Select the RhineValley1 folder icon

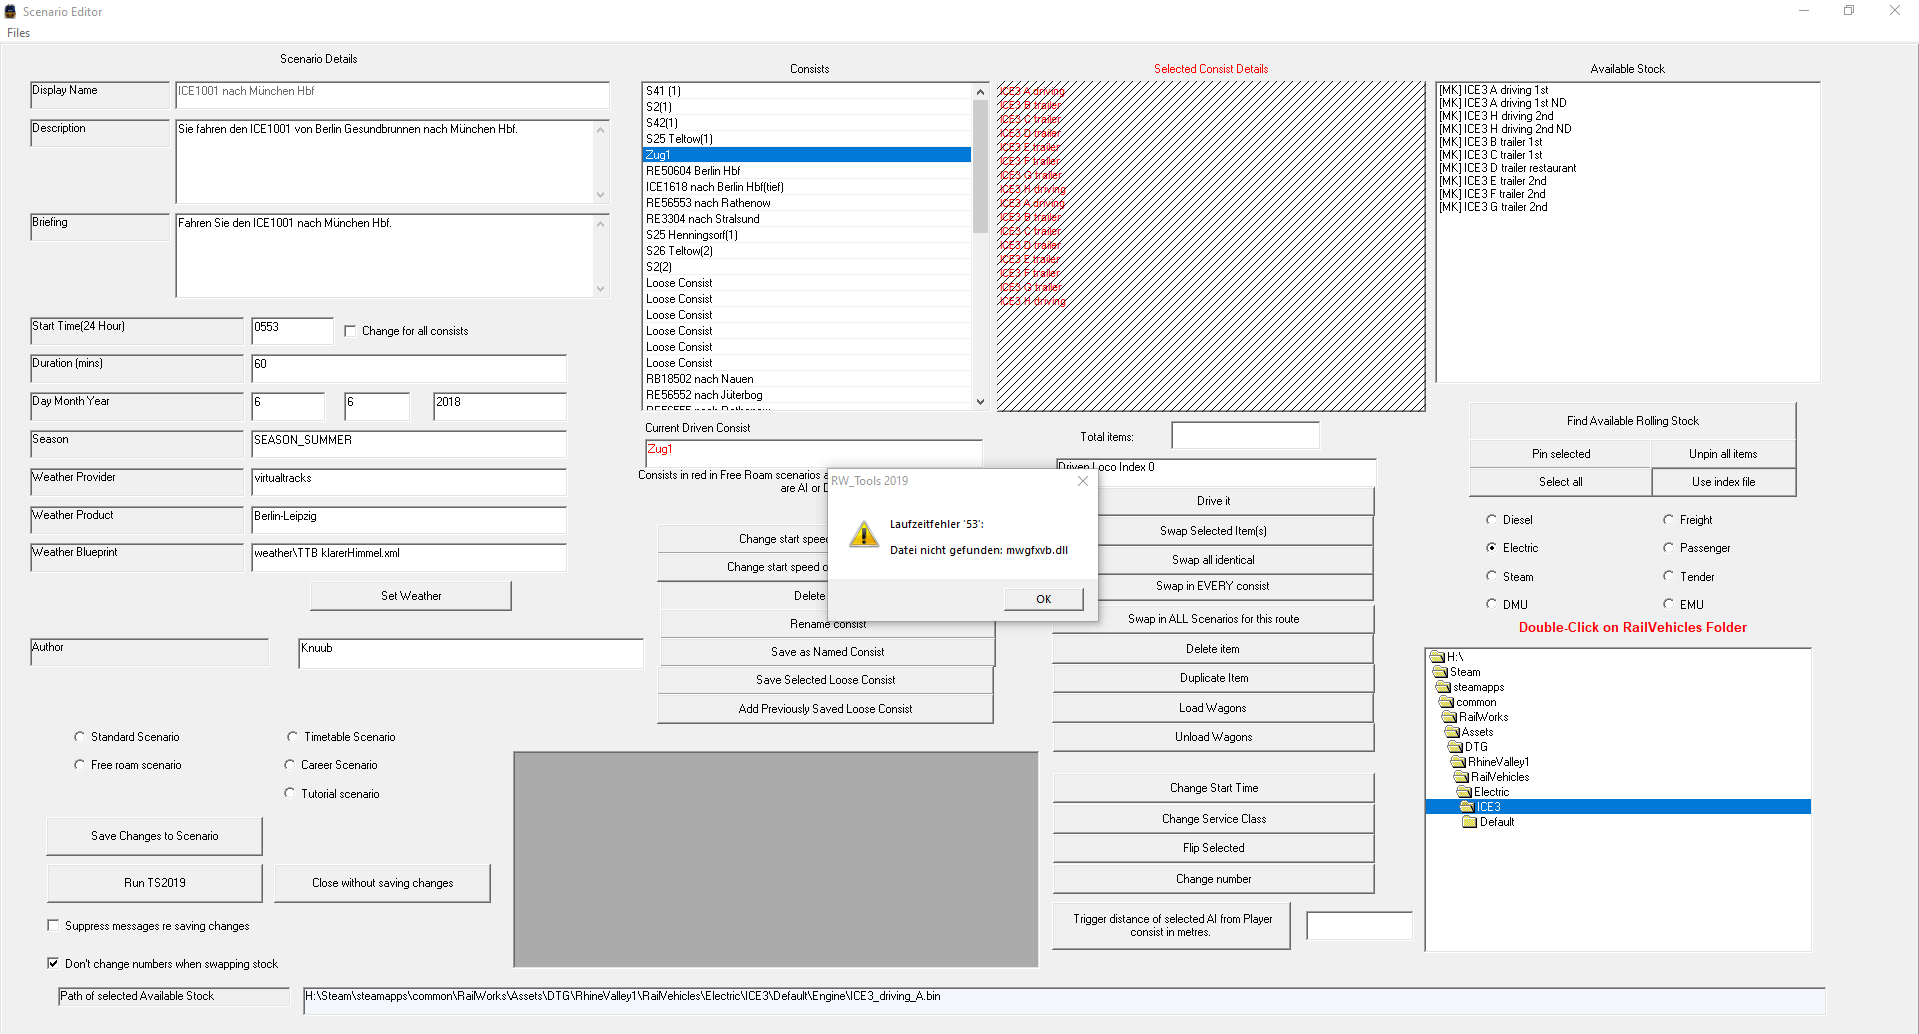pos(1458,762)
